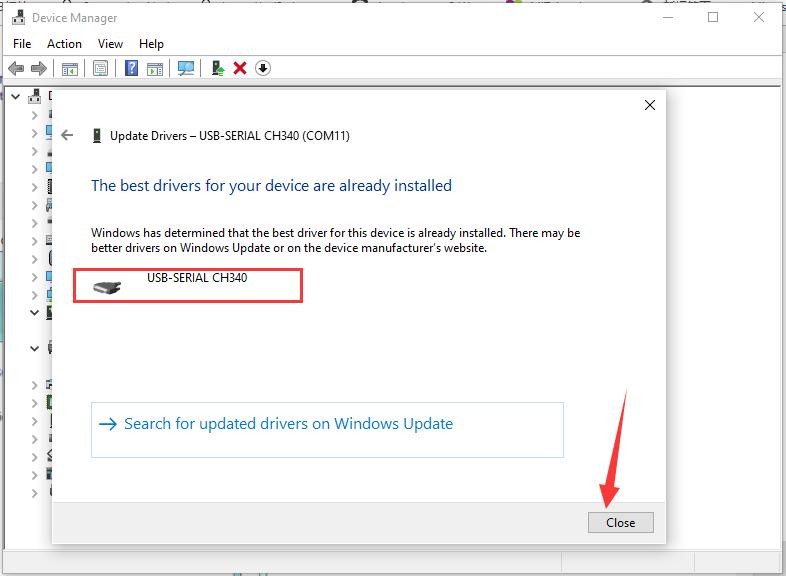The image size is (786, 576).
Task: Collapse the root computer node in tree
Action: click(x=16, y=96)
